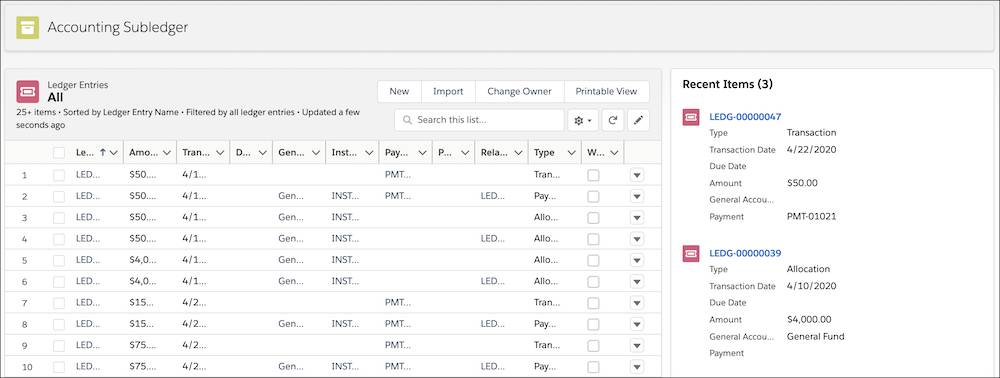
Task: Click the search magnifier icon in list search
Action: click(408, 120)
